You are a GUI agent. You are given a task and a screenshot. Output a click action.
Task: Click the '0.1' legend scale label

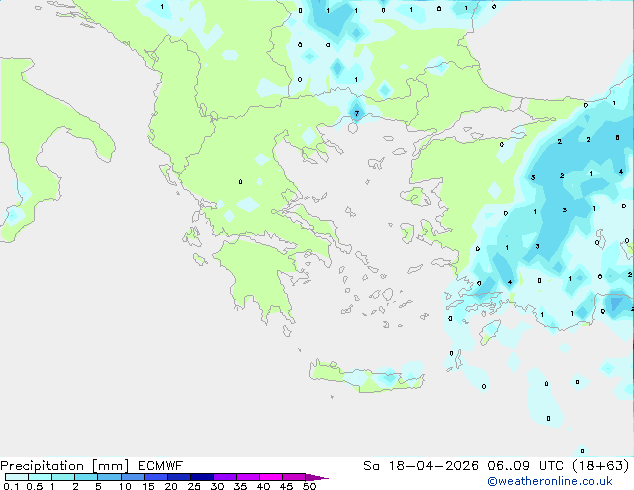[x=11, y=486]
